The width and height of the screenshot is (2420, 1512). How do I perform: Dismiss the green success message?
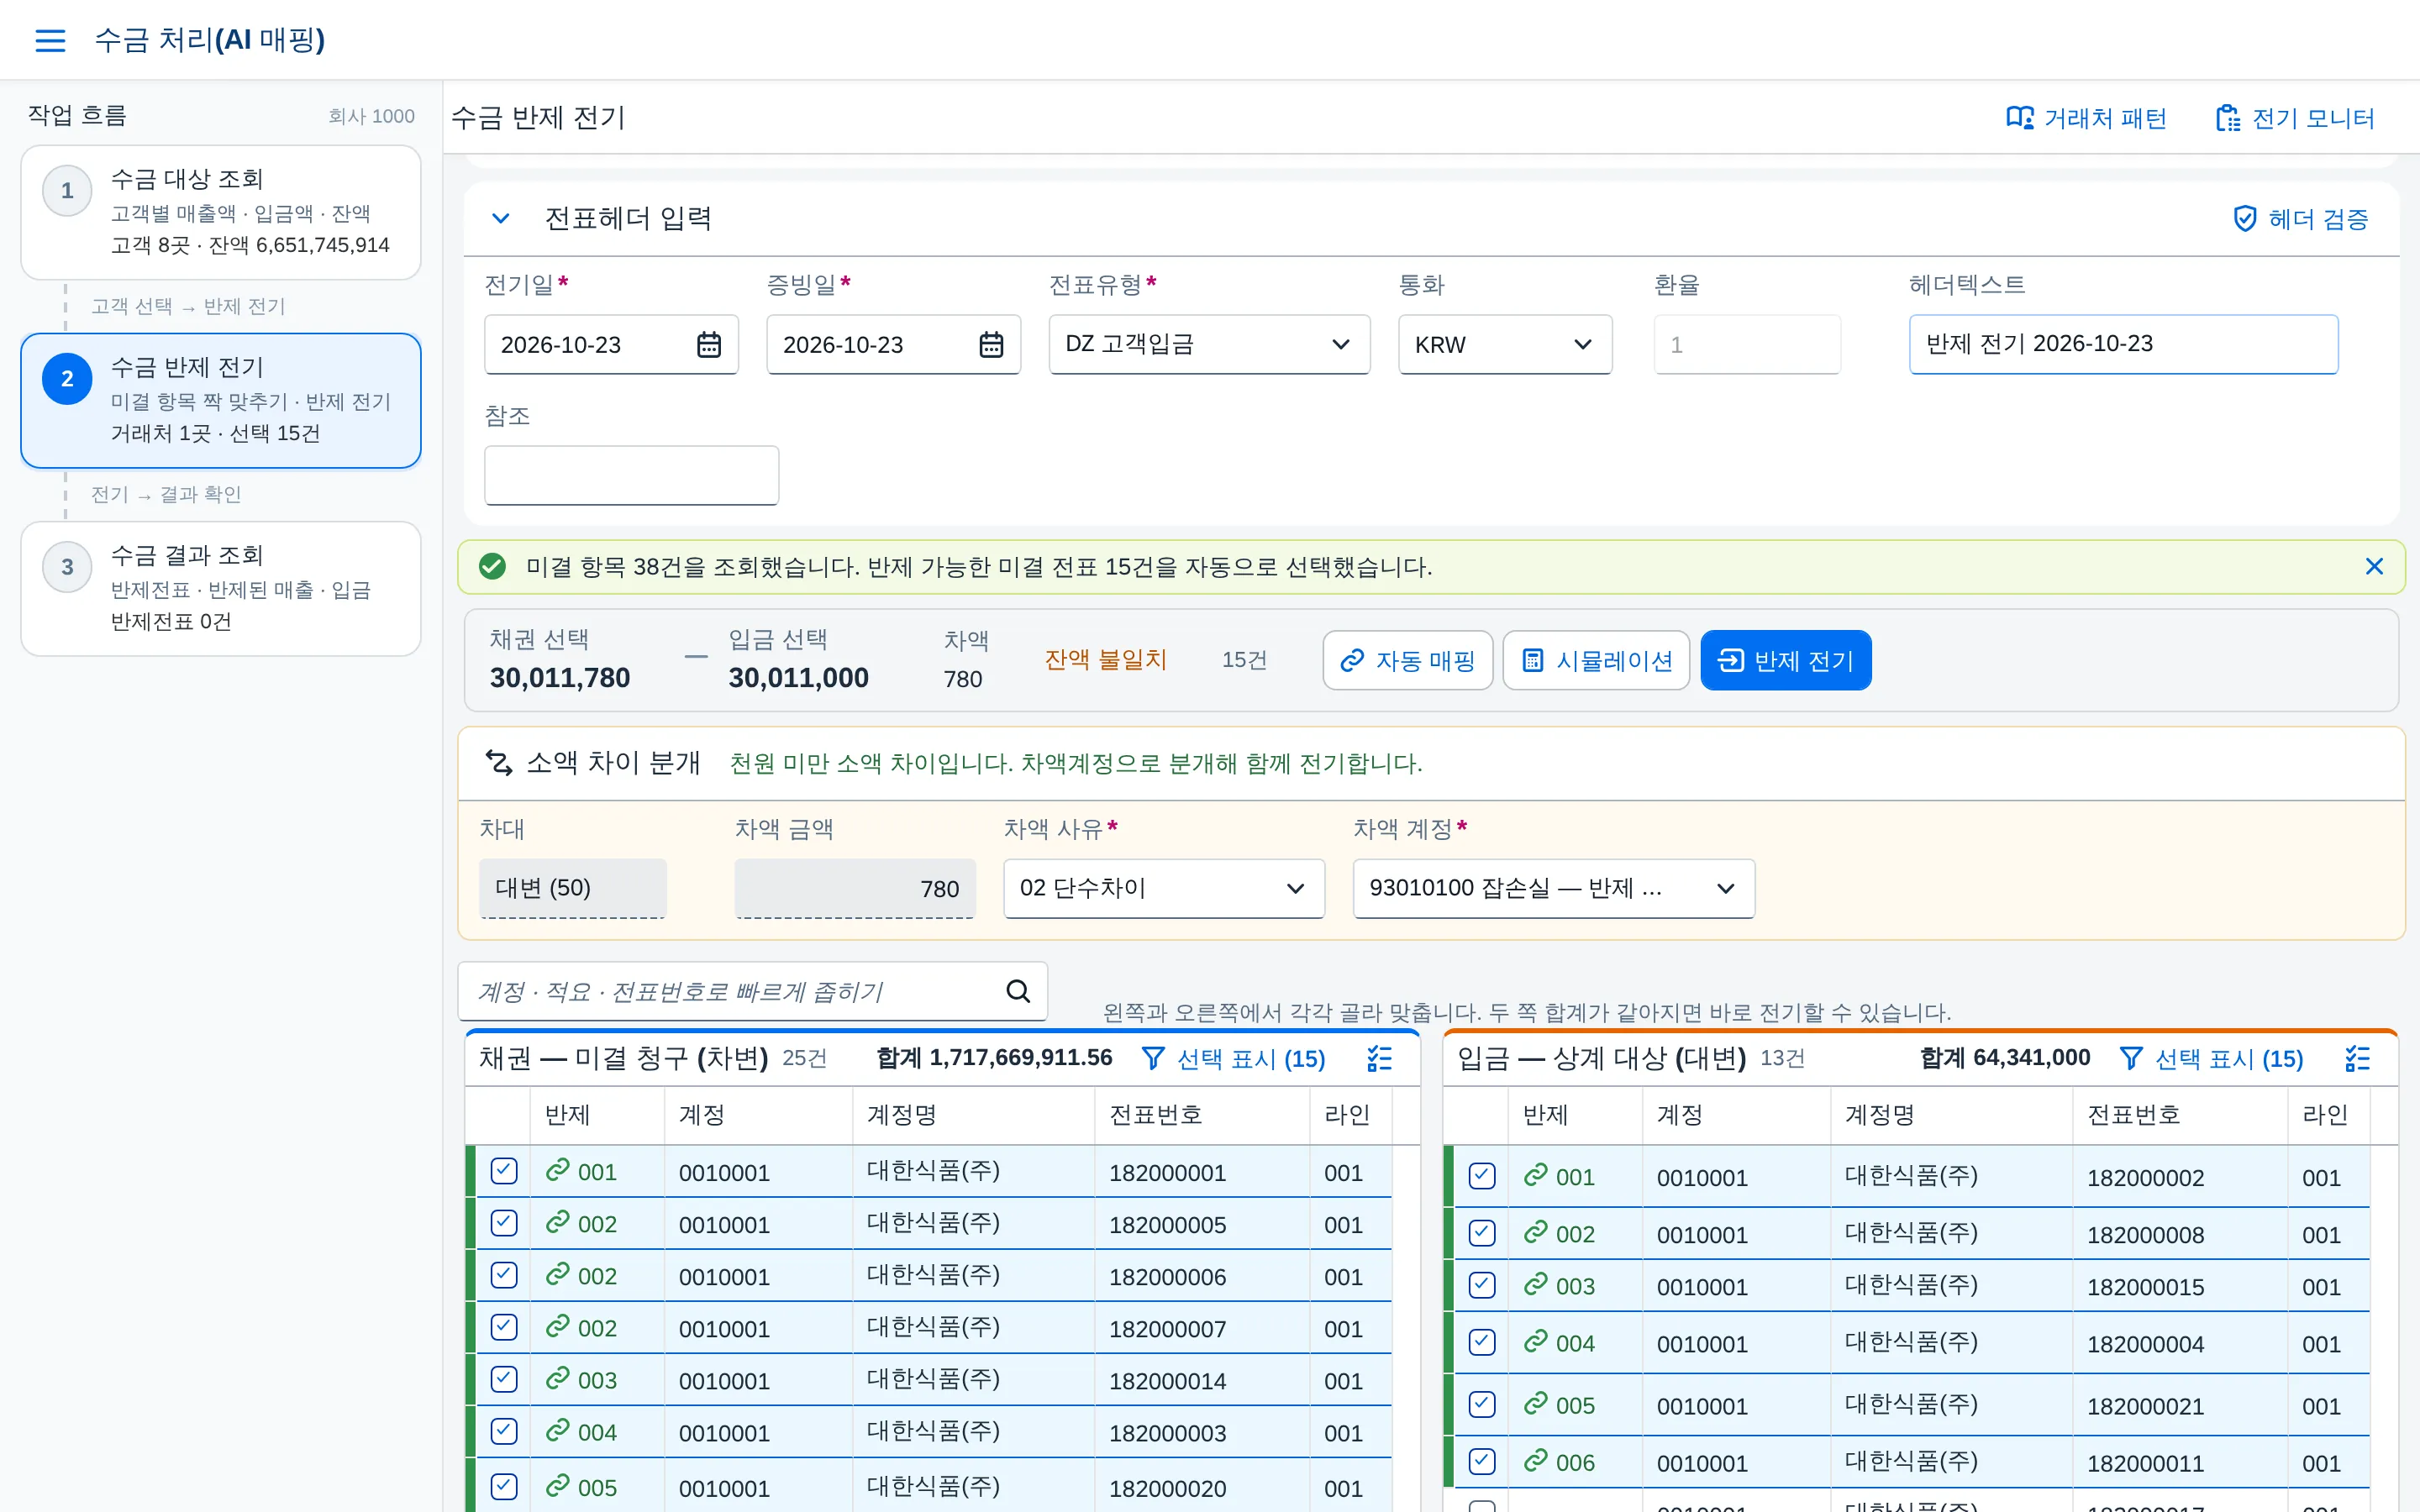click(2374, 567)
